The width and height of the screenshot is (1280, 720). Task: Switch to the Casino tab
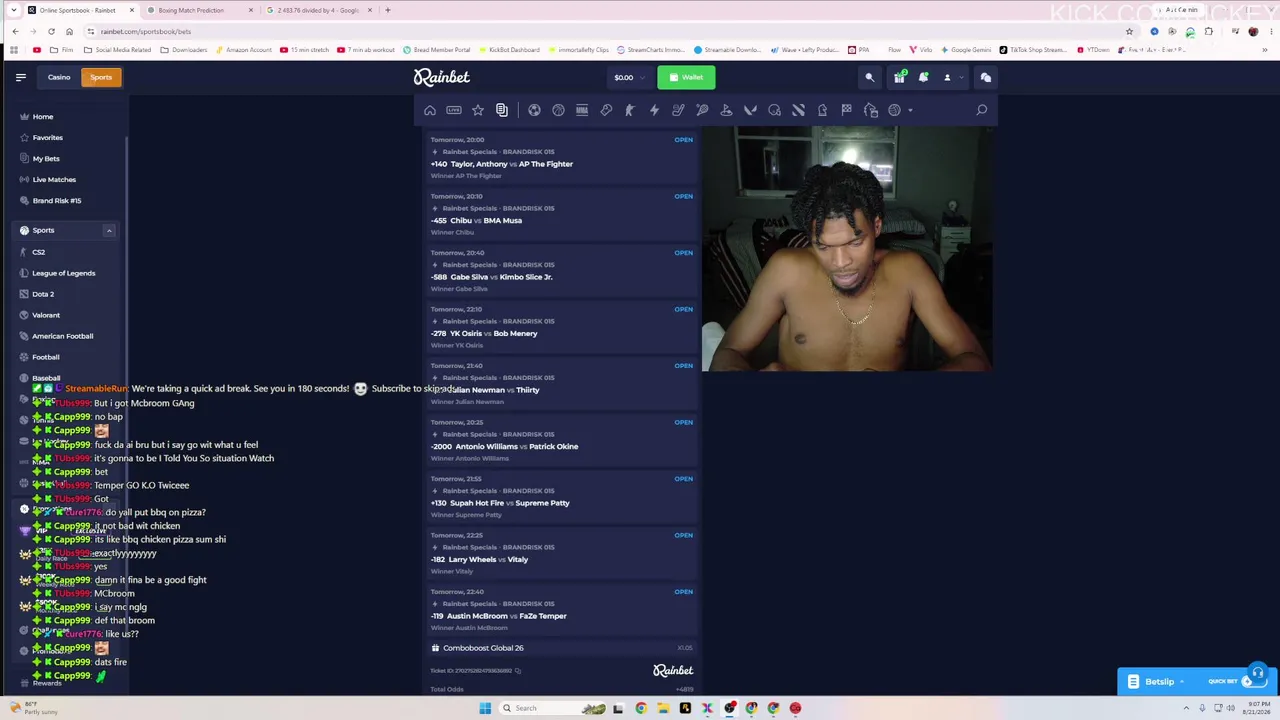59,77
